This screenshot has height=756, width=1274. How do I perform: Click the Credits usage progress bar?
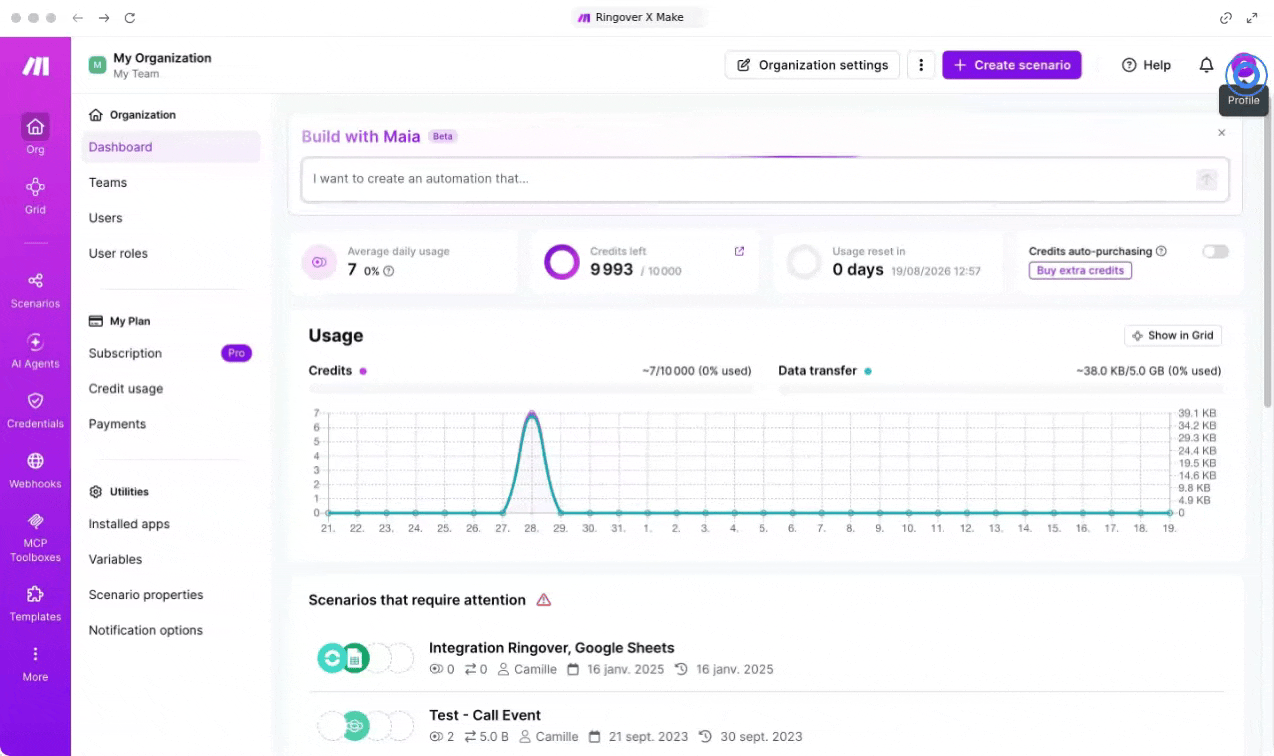(530, 388)
